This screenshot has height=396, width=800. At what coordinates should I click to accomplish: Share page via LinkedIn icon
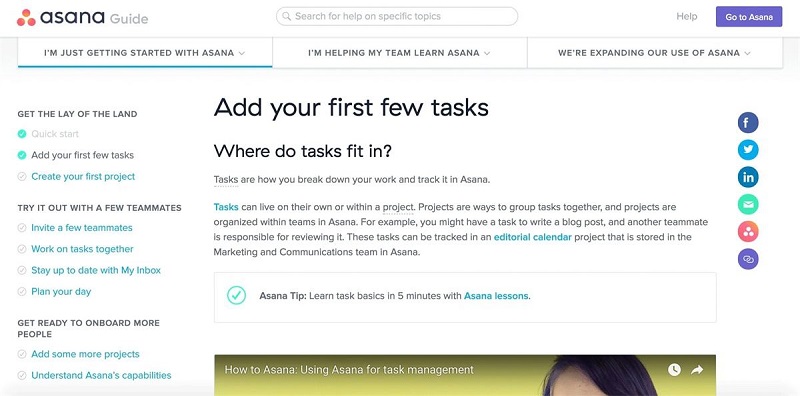(x=748, y=177)
